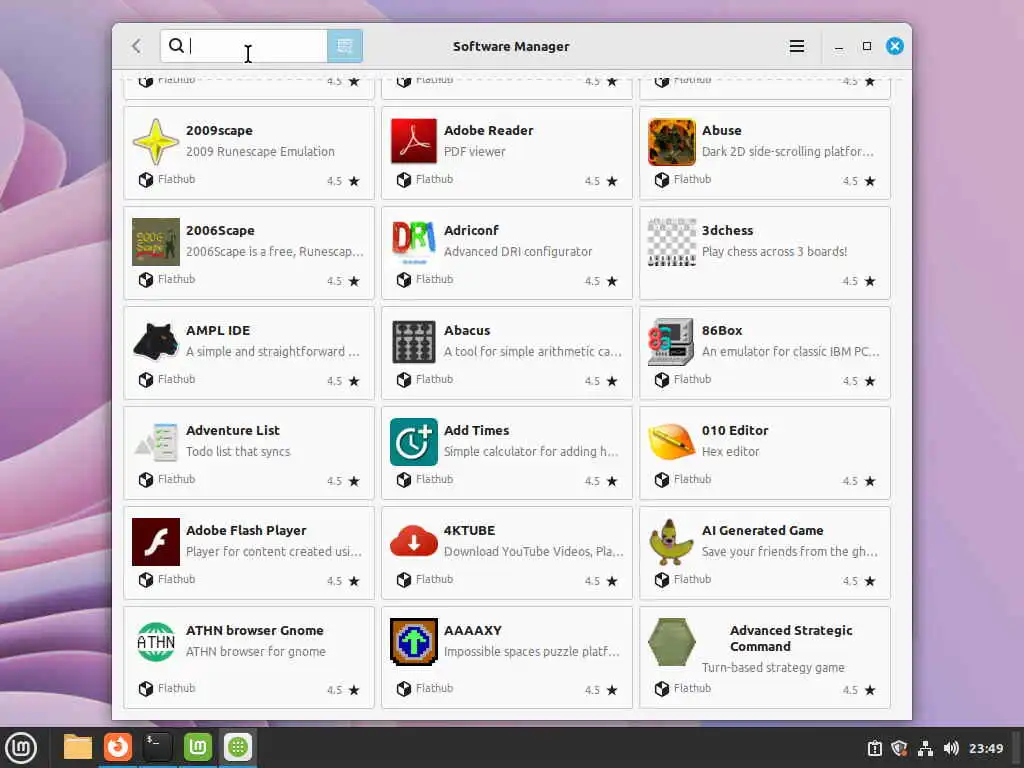Viewport: 1024px width, 768px height.
Task: Click the 3dchess chessboard icon
Action: 671,242
